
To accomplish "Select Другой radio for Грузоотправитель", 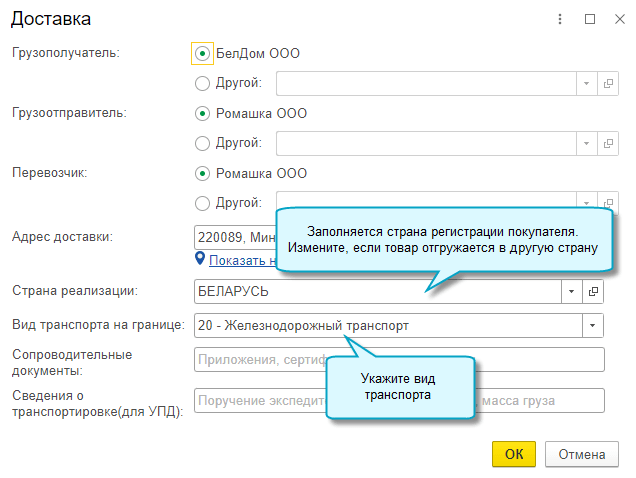I will click(x=203, y=143).
